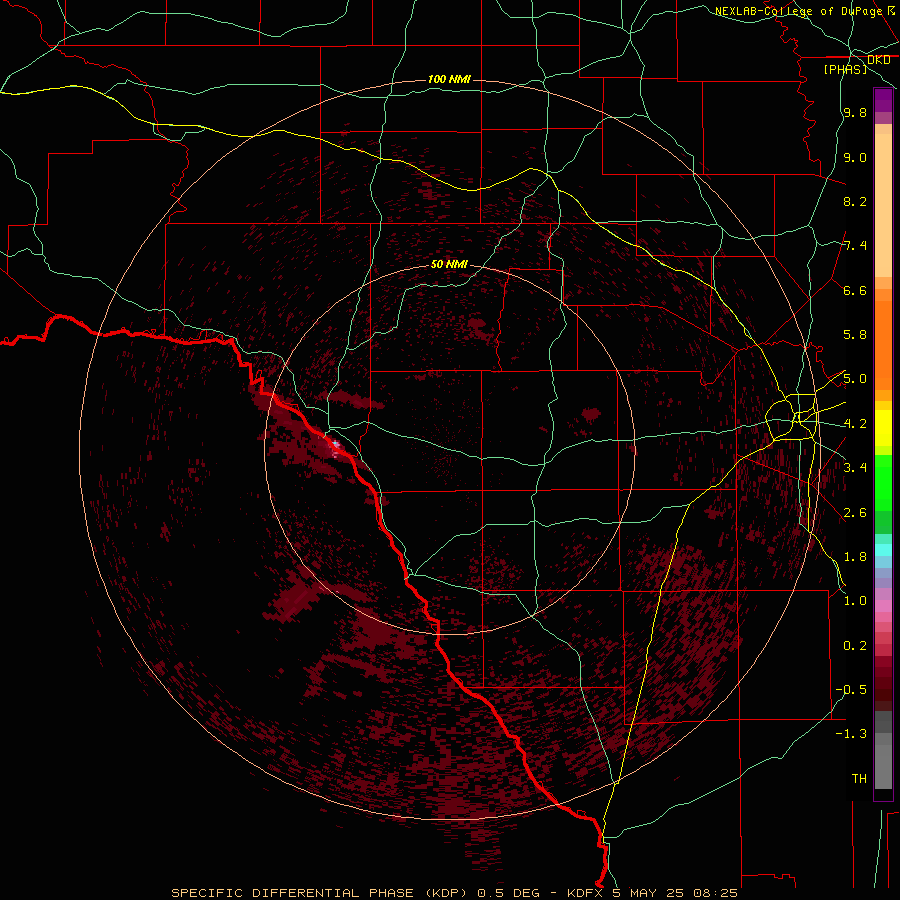Pick the bright yellow band of color scale
Image resolution: width=900 pixels, height=900 pixels.
pyautogui.click(x=883, y=428)
